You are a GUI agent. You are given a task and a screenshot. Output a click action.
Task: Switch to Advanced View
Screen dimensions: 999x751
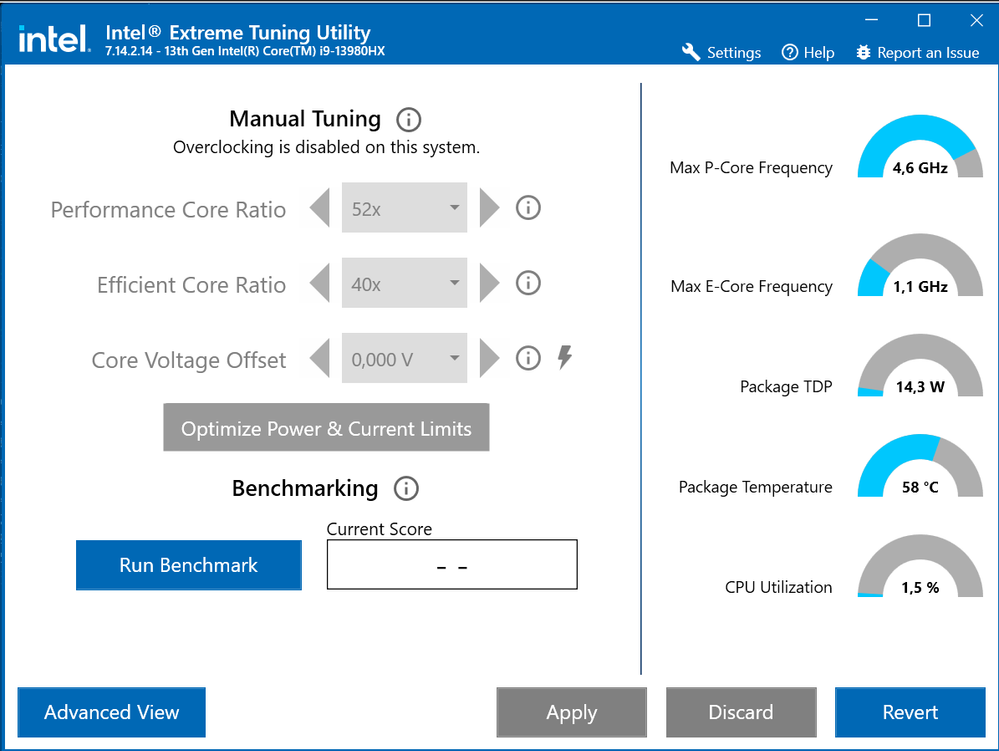(x=111, y=712)
